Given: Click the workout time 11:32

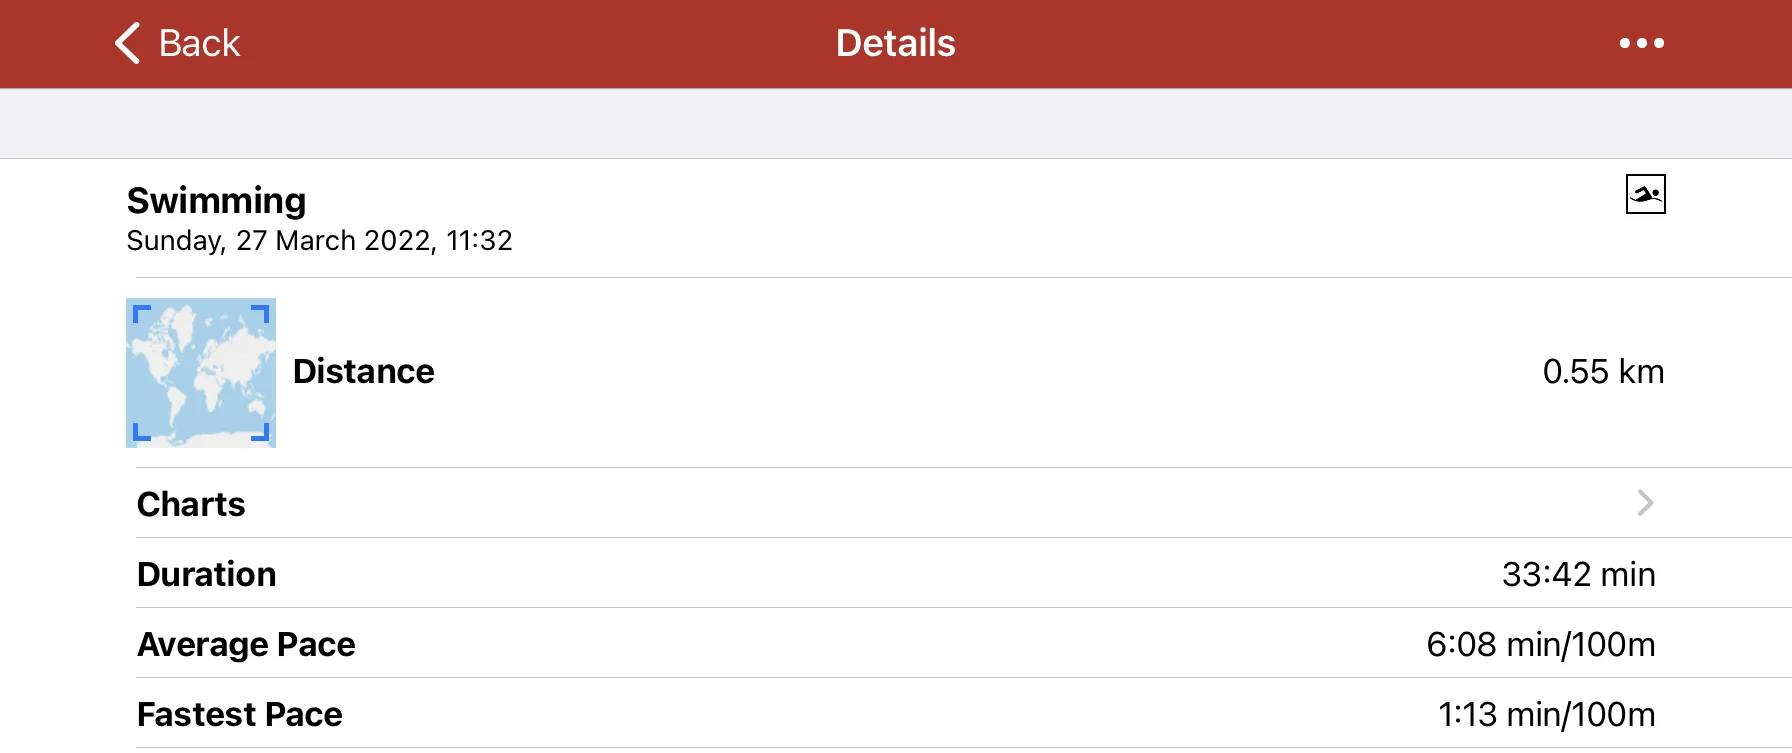Looking at the screenshot, I should pyautogui.click(x=479, y=241).
